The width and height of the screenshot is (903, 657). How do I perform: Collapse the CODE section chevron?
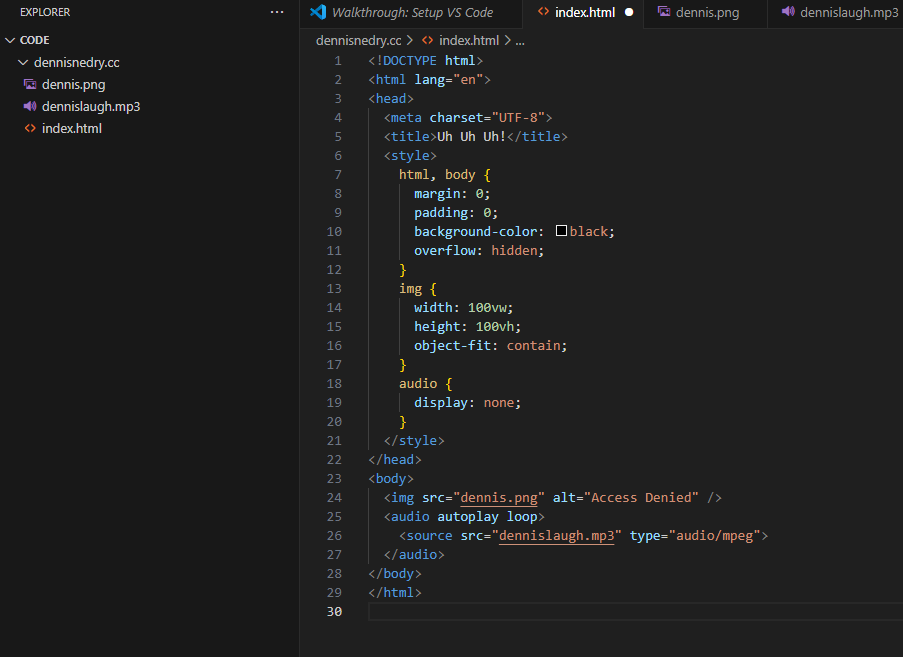10,40
